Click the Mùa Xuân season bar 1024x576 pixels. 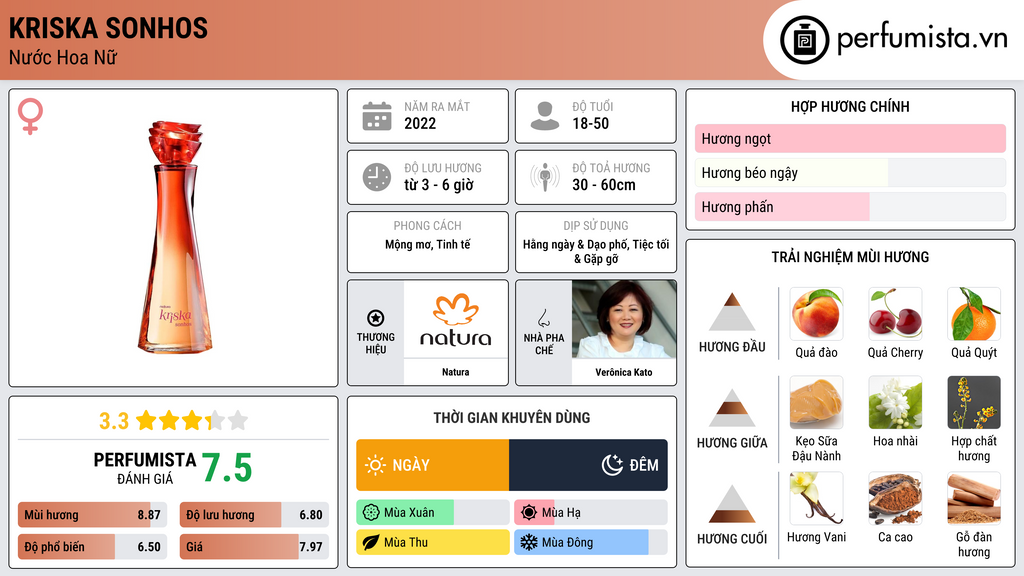432,513
